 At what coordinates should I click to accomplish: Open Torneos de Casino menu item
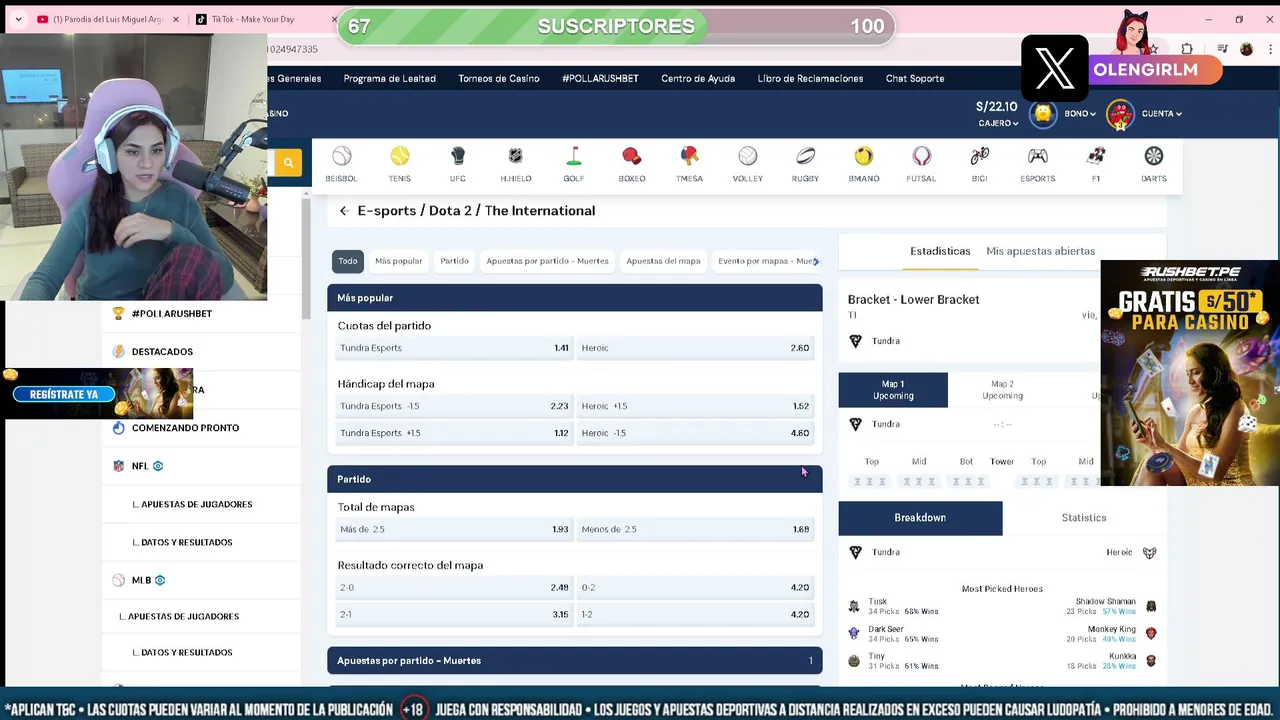499,79
